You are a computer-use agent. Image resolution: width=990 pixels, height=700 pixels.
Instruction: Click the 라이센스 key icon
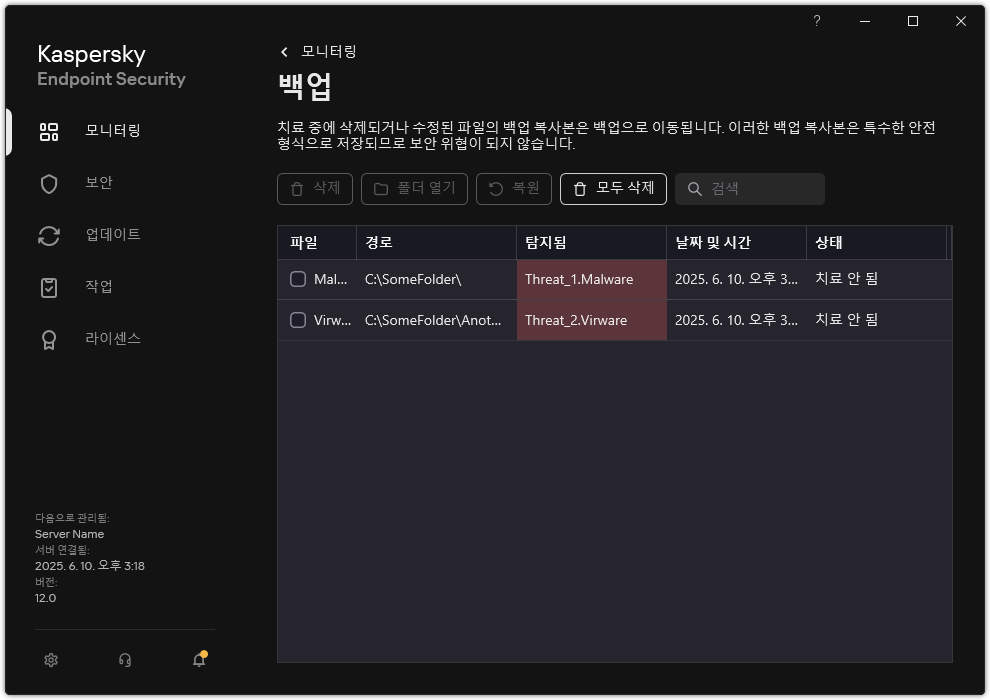pyautogui.click(x=48, y=338)
